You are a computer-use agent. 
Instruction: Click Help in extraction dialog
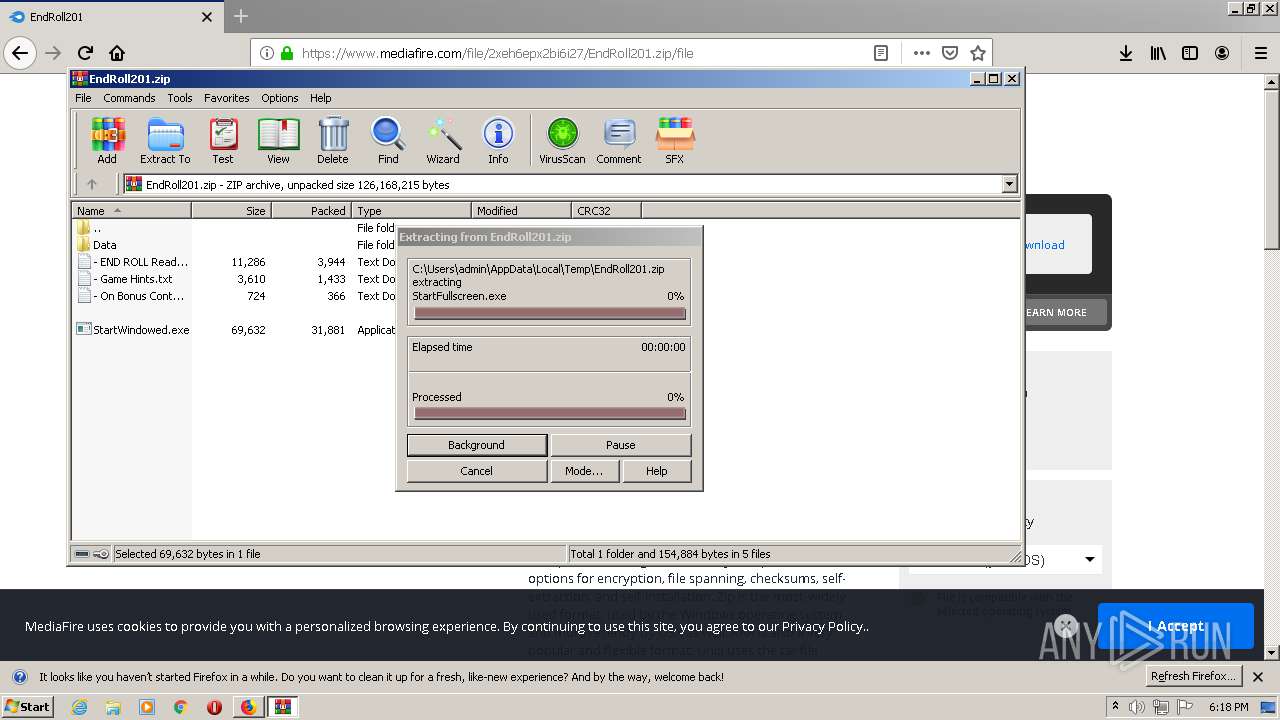[x=656, y=471]
